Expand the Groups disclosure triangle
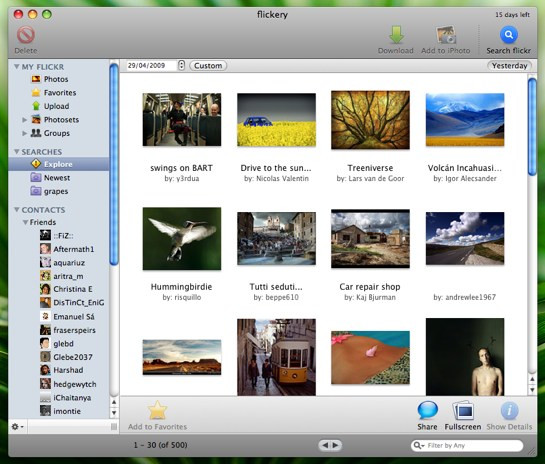The height and width of the screenshot is (464, 545). tap(24, 133)
